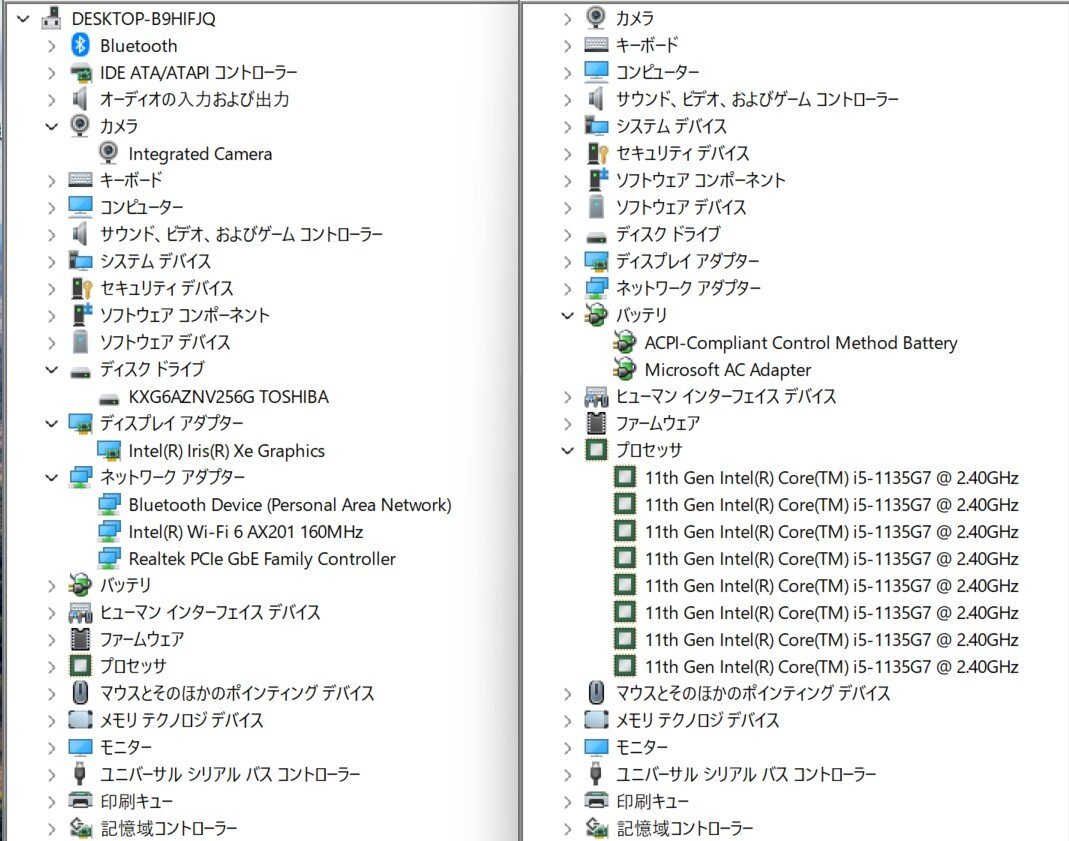Select Microsoft AC Adapter entry

(x=727, y=369)
